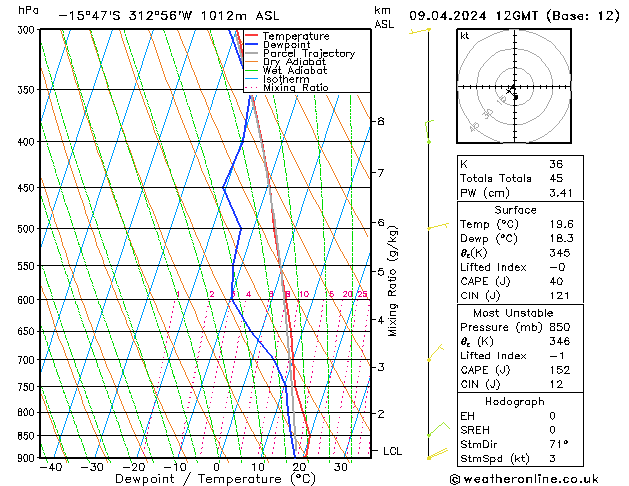Screen dimensions: 629x486
Task: Click the 'LCL' marker label
Action: [392, 452]
